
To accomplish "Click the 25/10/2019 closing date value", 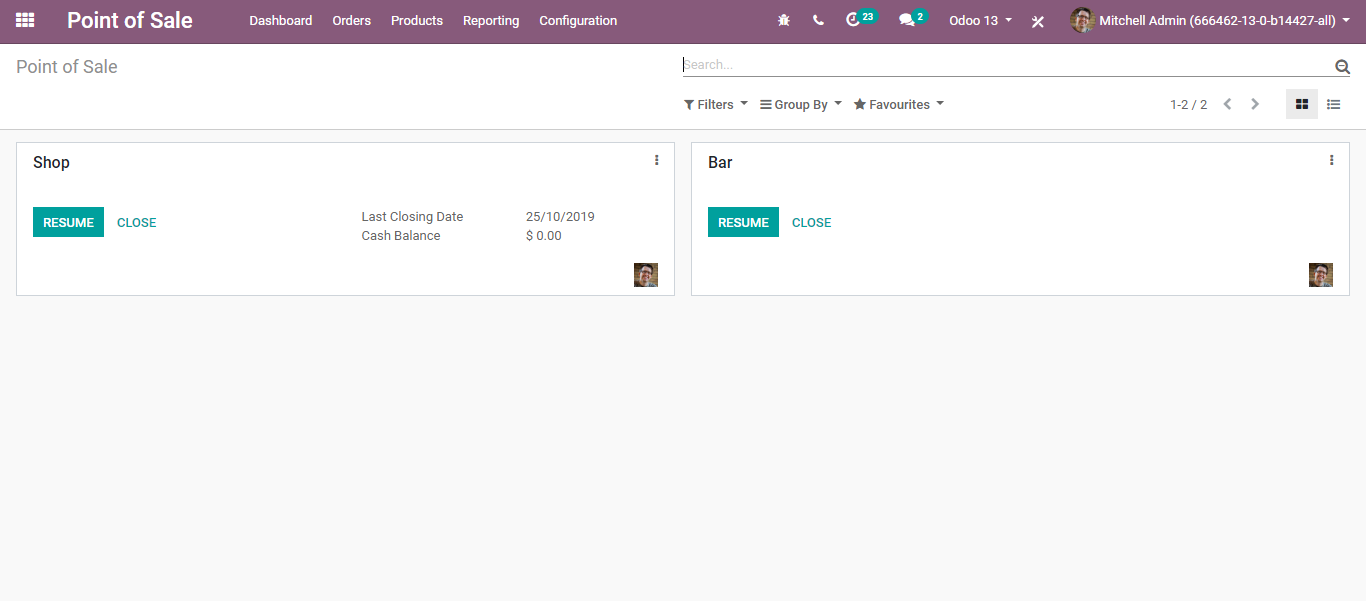I will pos(560,216).
